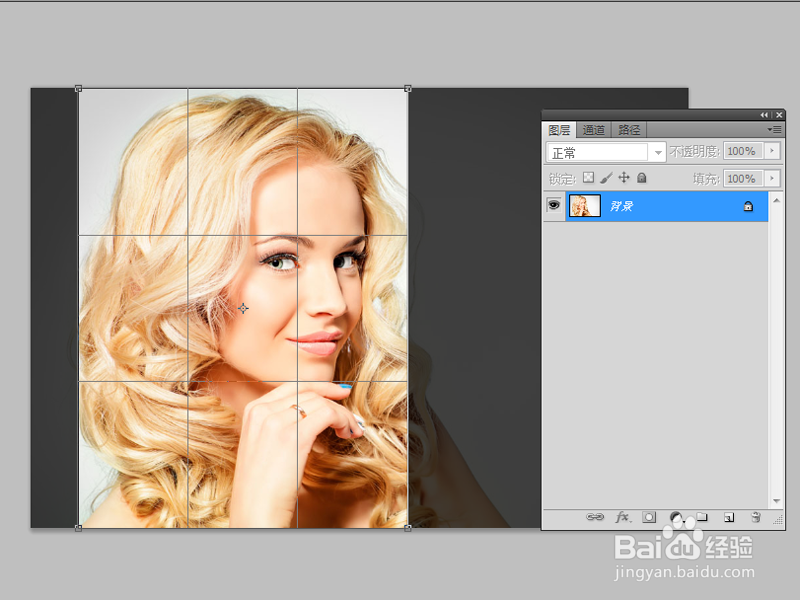Click the crop center point crosshair
Viewport: 800px width, 600px height.
pyautogui.click(x=243, y=308)
